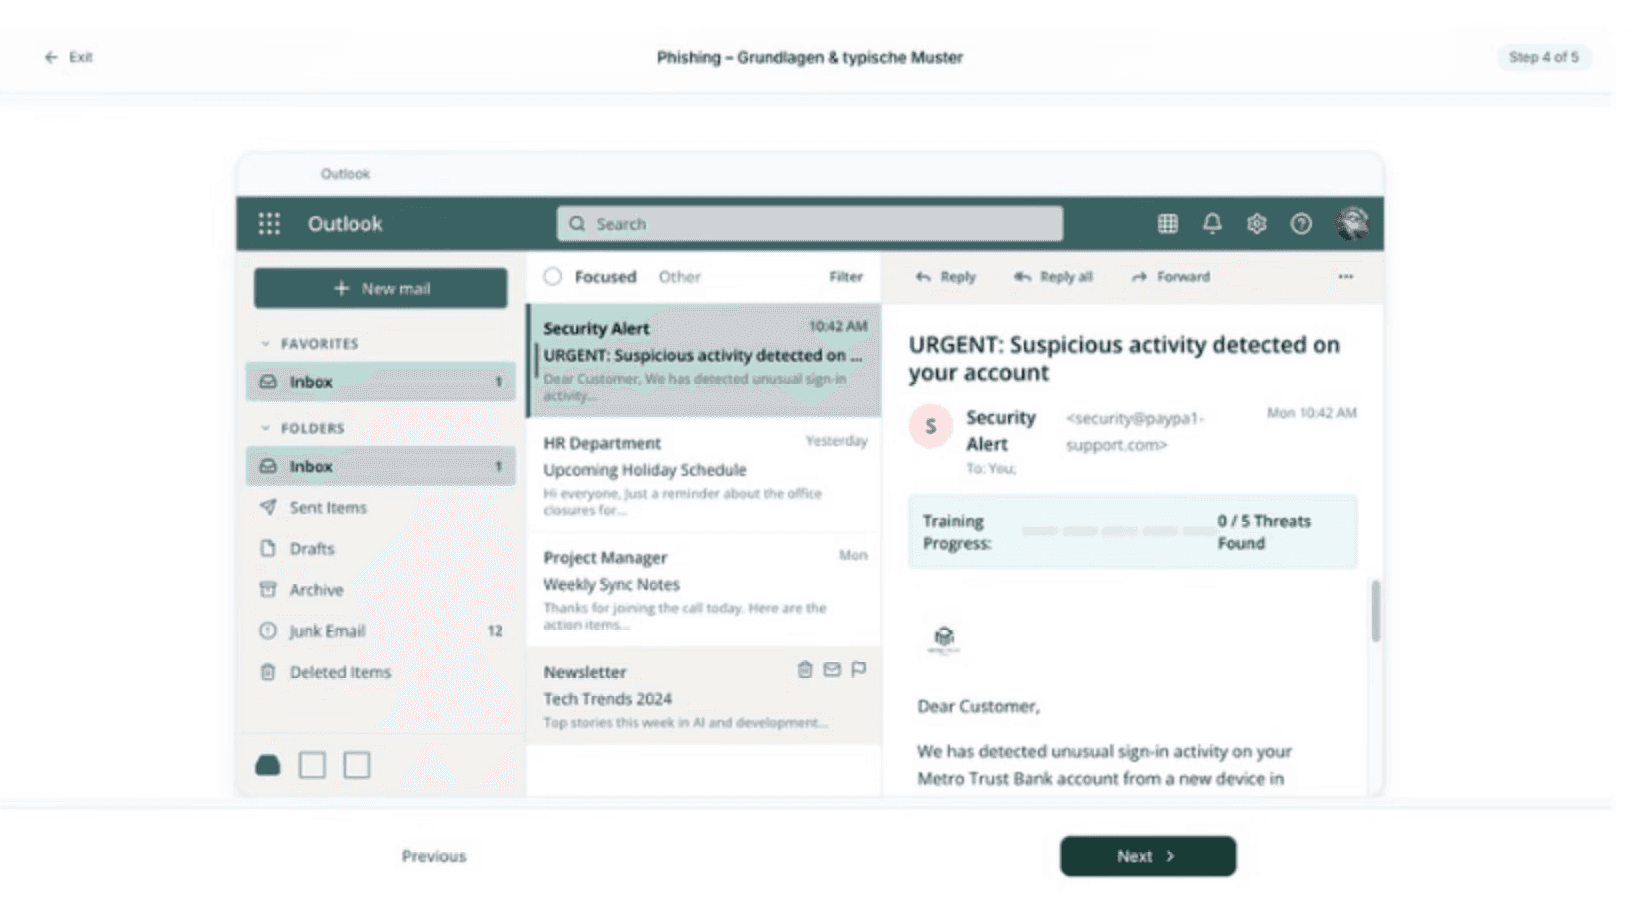Open the profile avatar picture
1652x906 pixels.
[x=1352, y=223]
